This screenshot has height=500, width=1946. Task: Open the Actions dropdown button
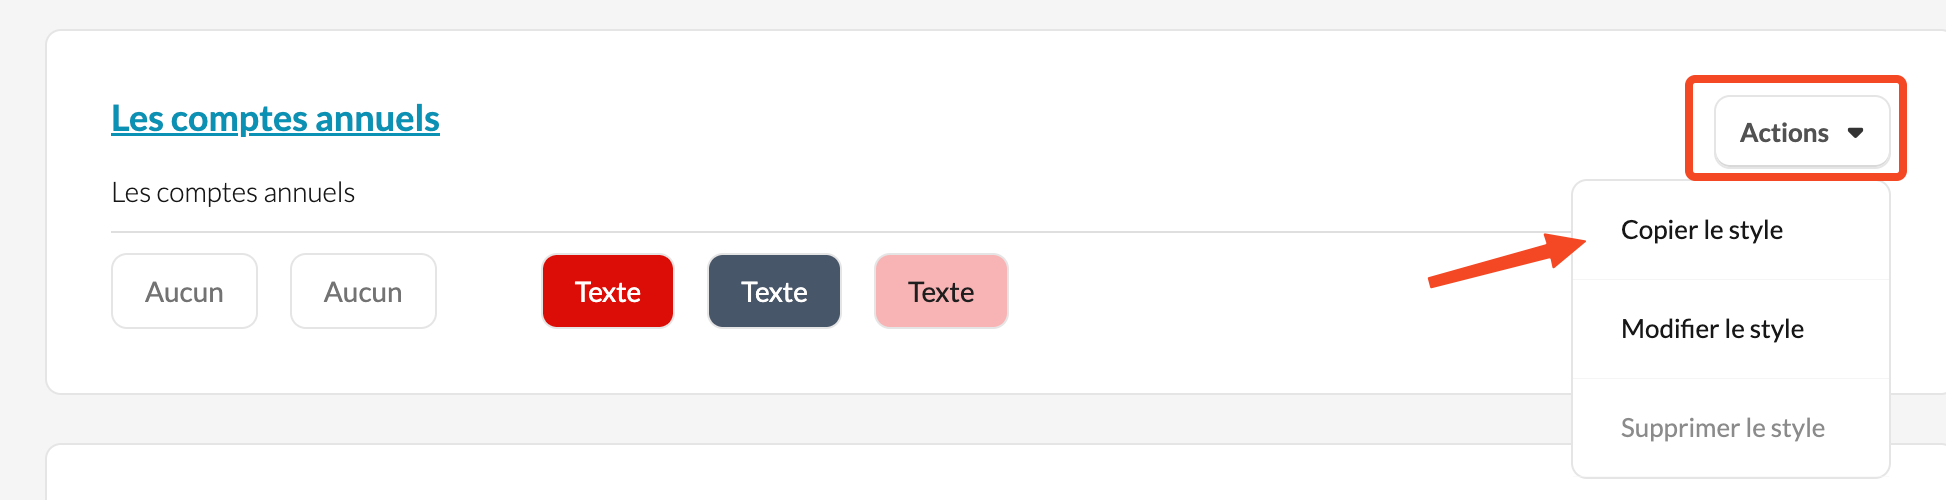pyautogui.click(x=1800, y=132)
